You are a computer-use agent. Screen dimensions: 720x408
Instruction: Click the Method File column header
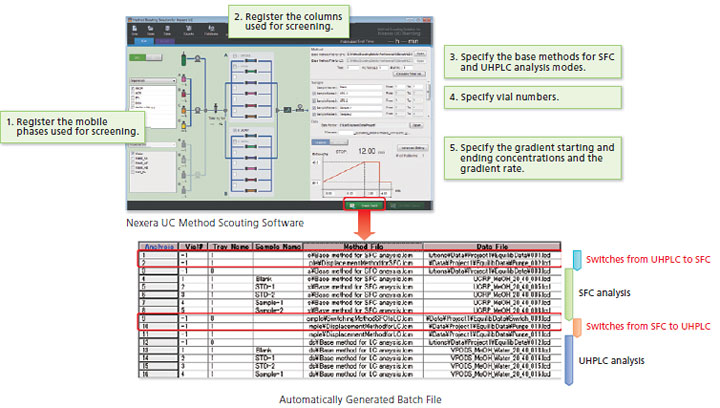coord(363,246)
